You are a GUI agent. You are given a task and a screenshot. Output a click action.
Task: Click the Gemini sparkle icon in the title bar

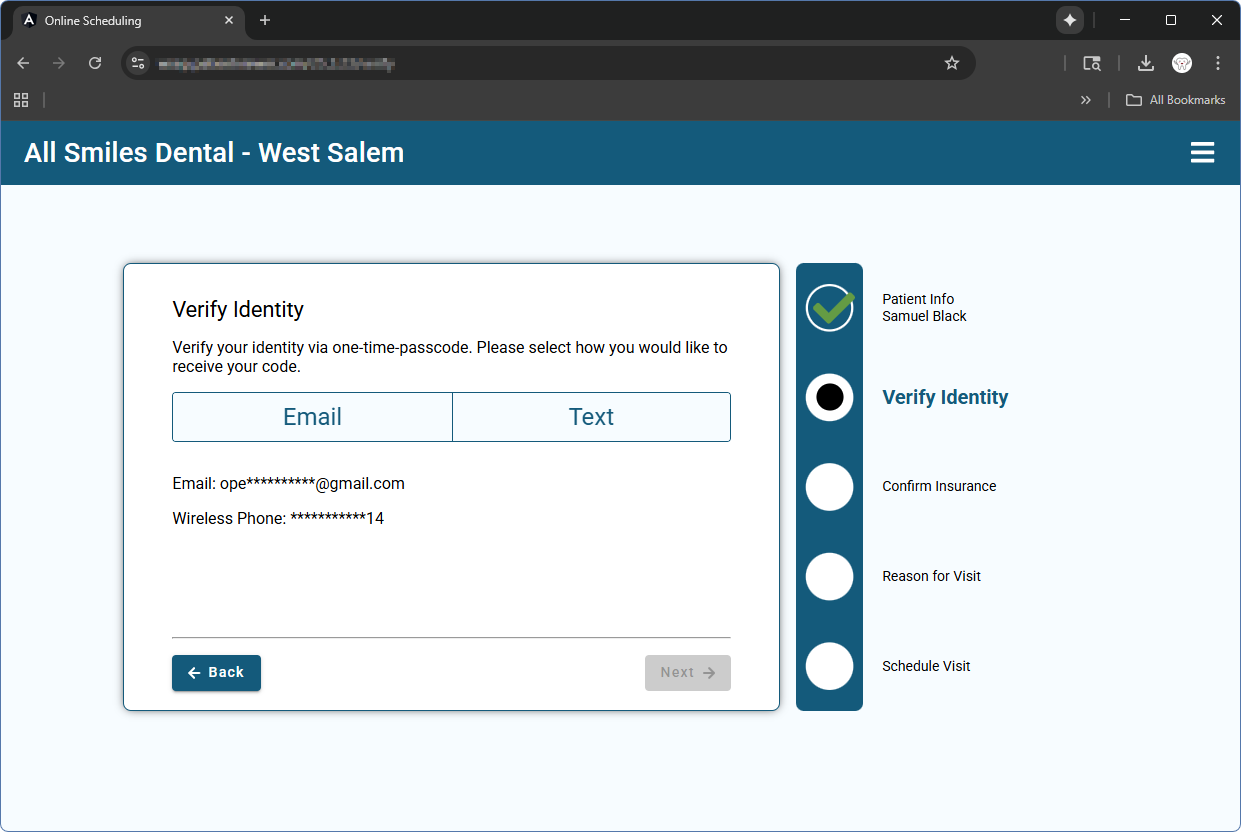1069,20
